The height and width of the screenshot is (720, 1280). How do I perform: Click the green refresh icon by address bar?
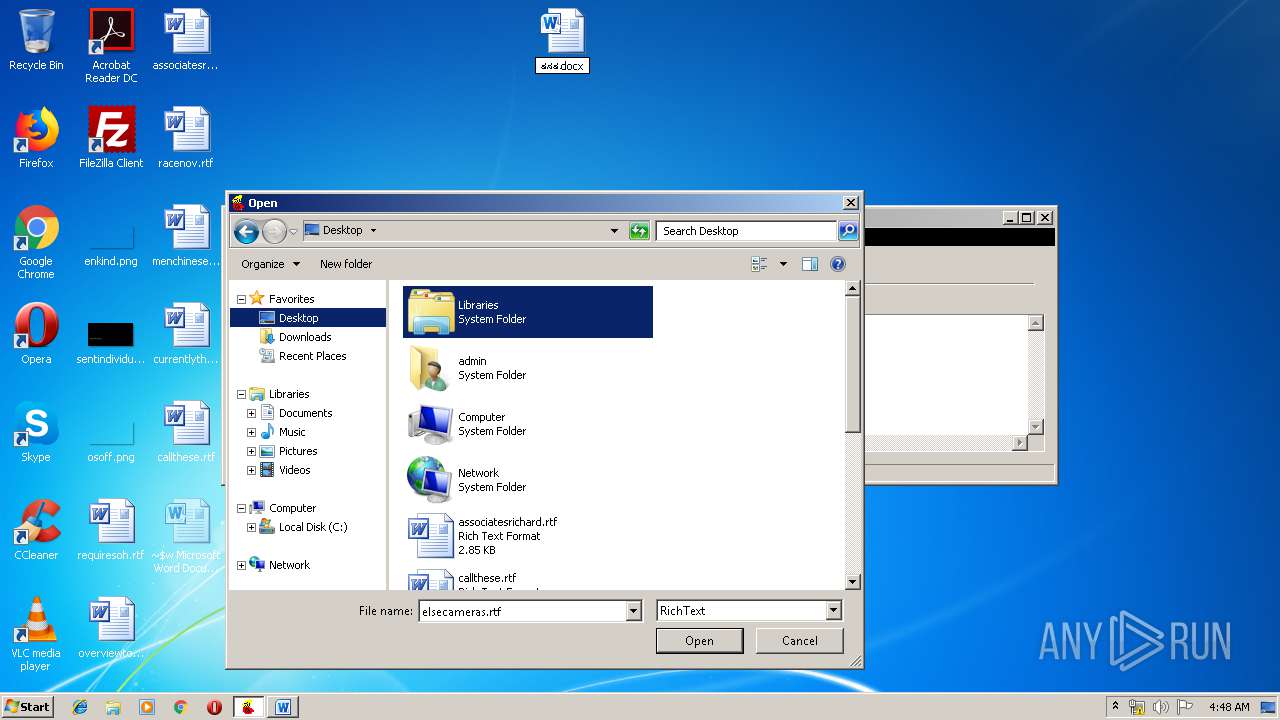click(639, 231)
